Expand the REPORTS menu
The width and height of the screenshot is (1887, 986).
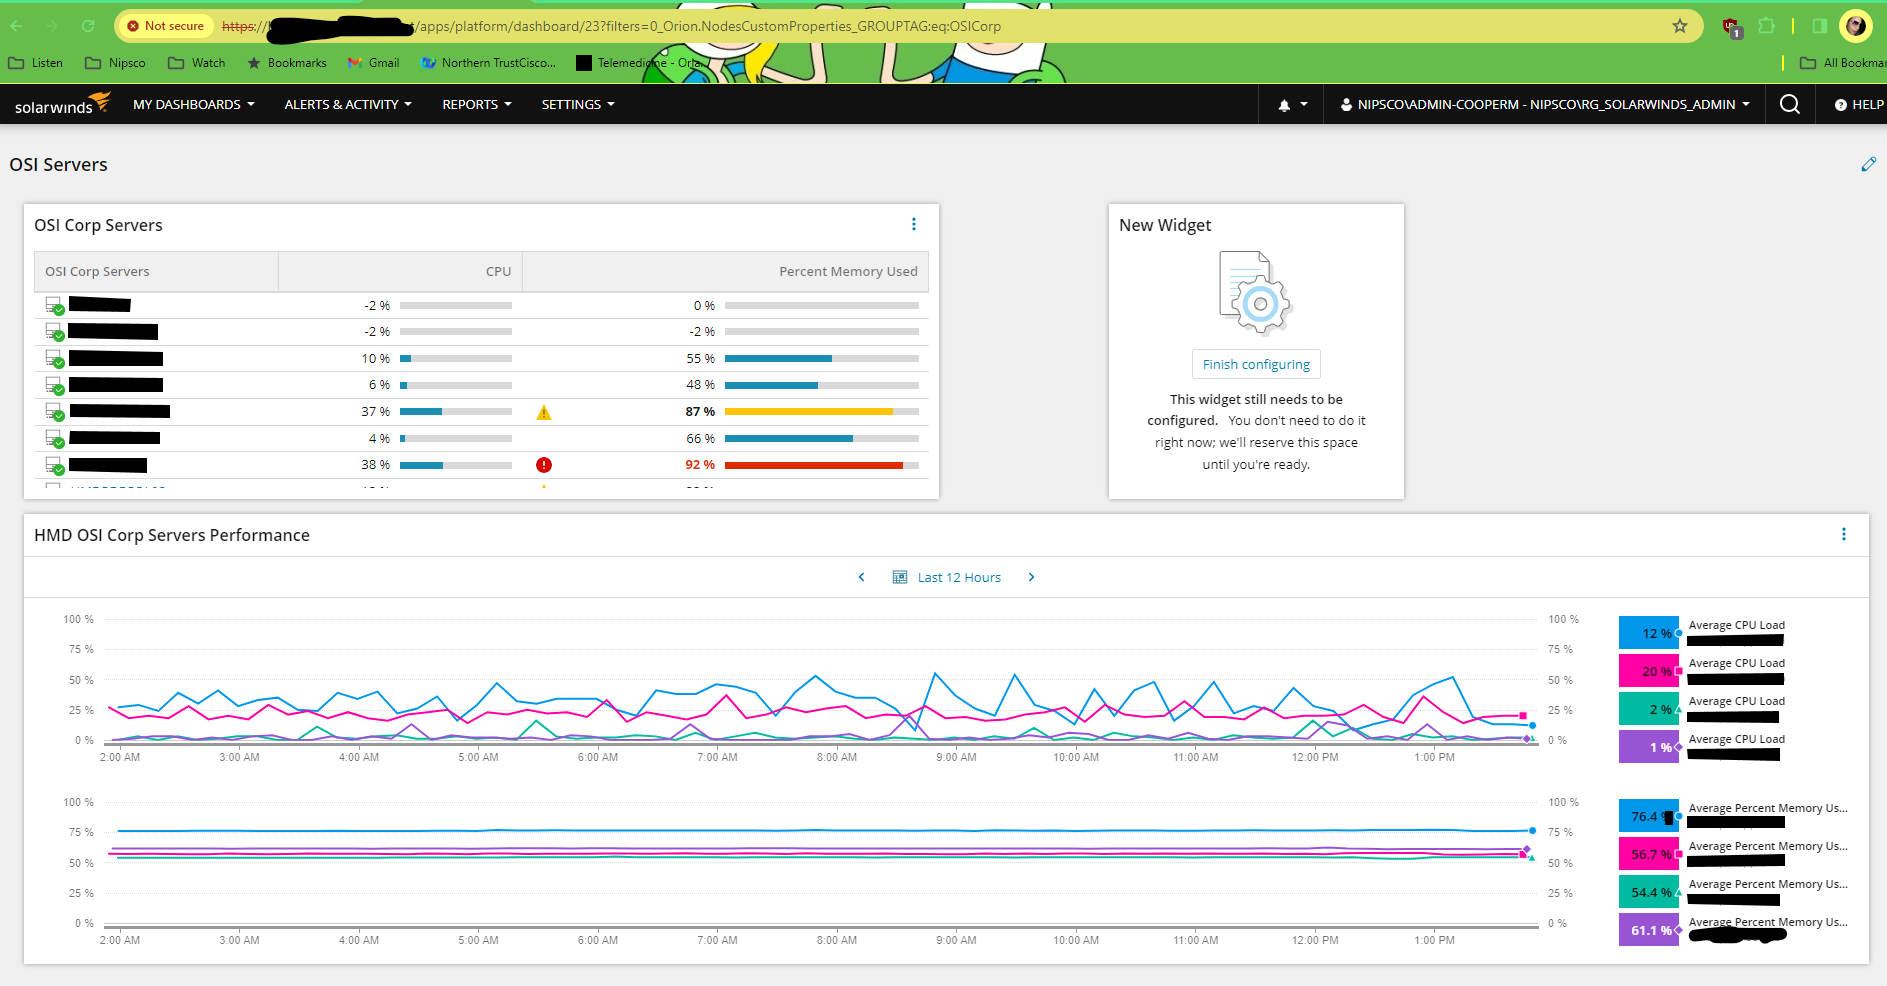click(477, 104)
